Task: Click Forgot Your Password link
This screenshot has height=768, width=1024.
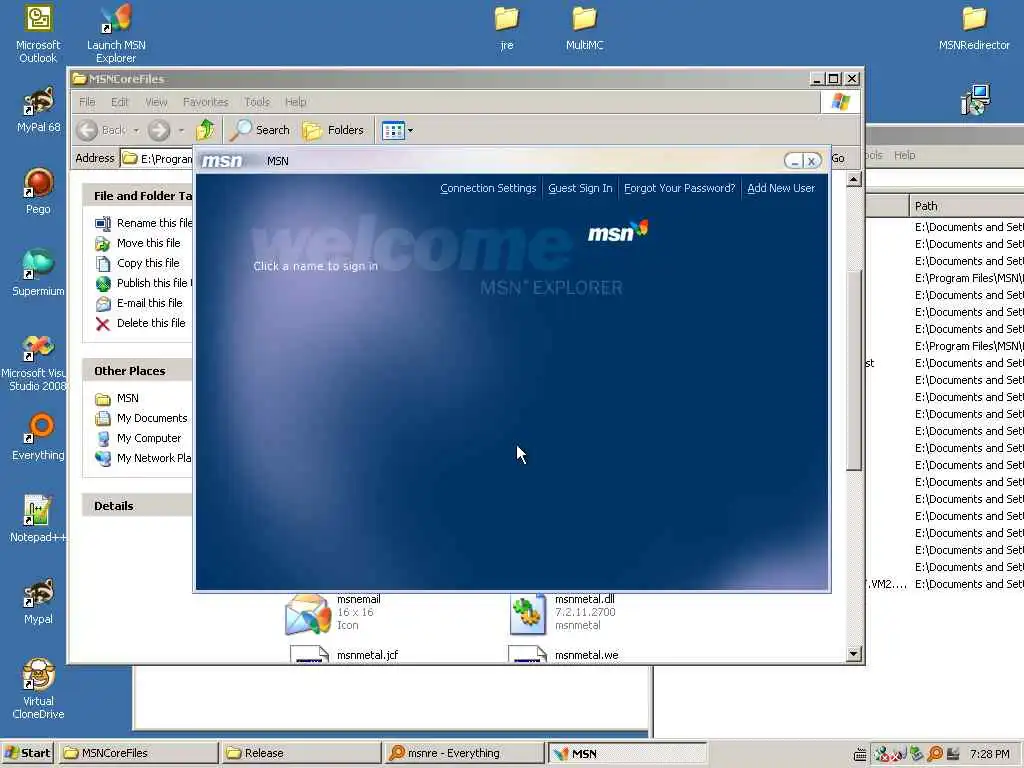Action: [679, 188]
